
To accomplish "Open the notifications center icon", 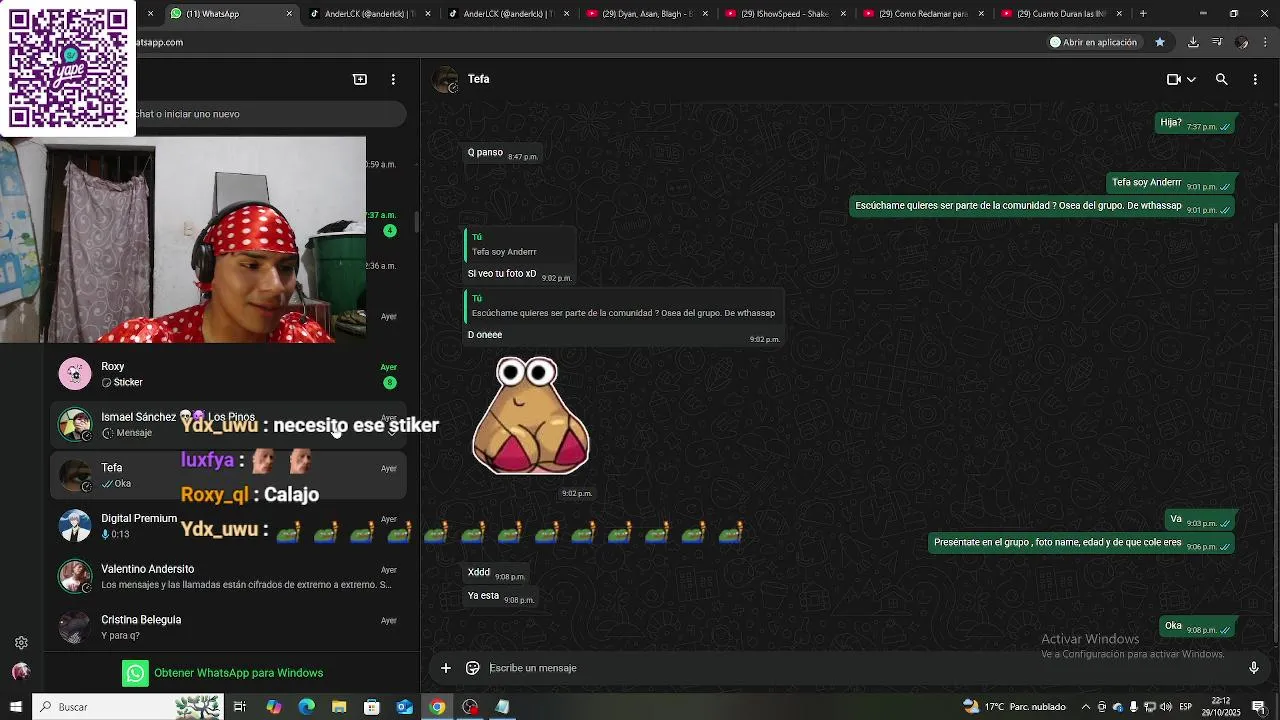I will [1258, 707].
